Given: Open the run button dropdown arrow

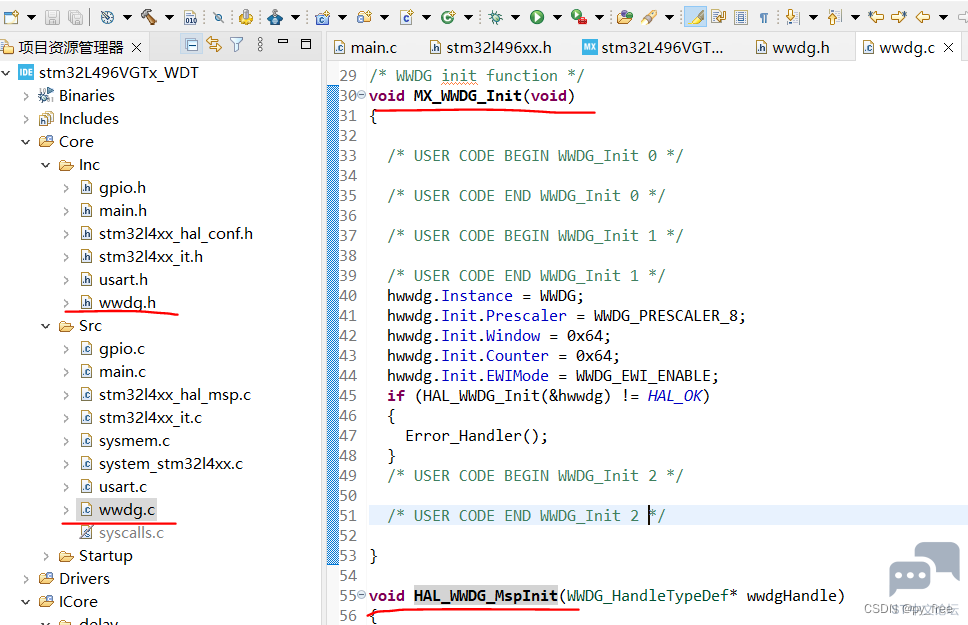Looking at the screenshot, I should 557,17.
